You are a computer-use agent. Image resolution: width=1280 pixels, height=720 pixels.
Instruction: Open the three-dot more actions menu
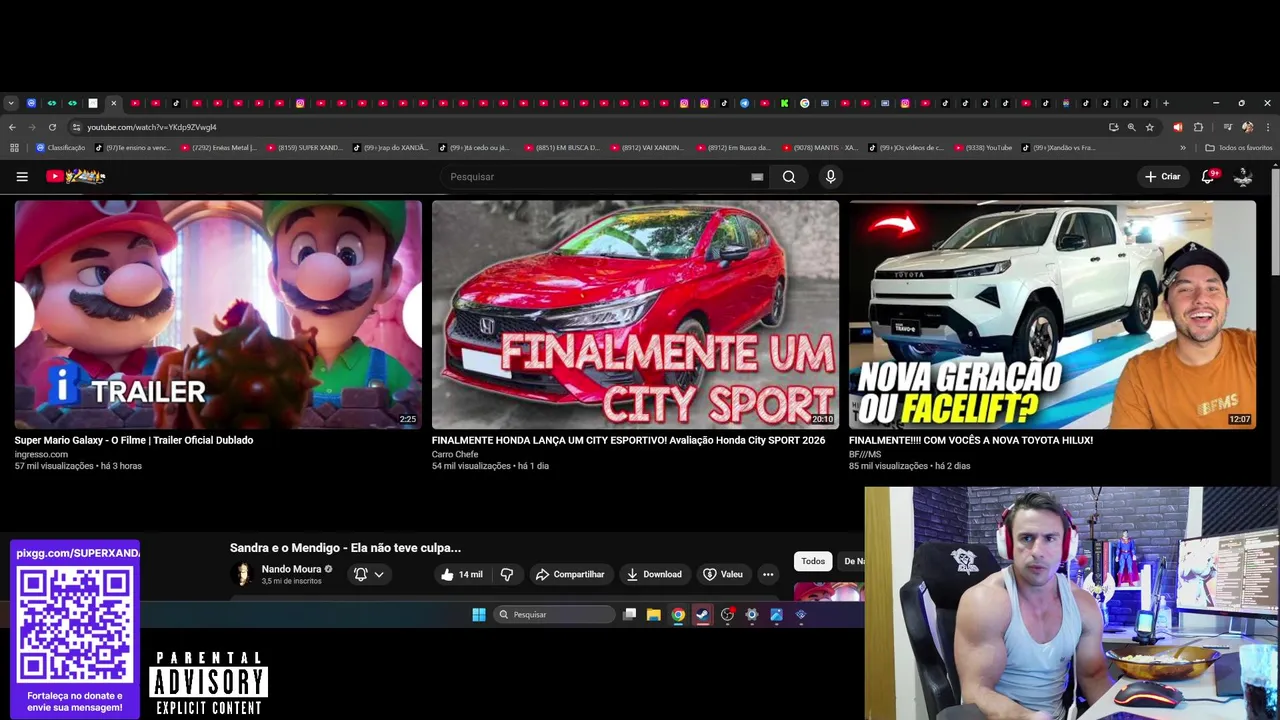(x=768, y=574)
